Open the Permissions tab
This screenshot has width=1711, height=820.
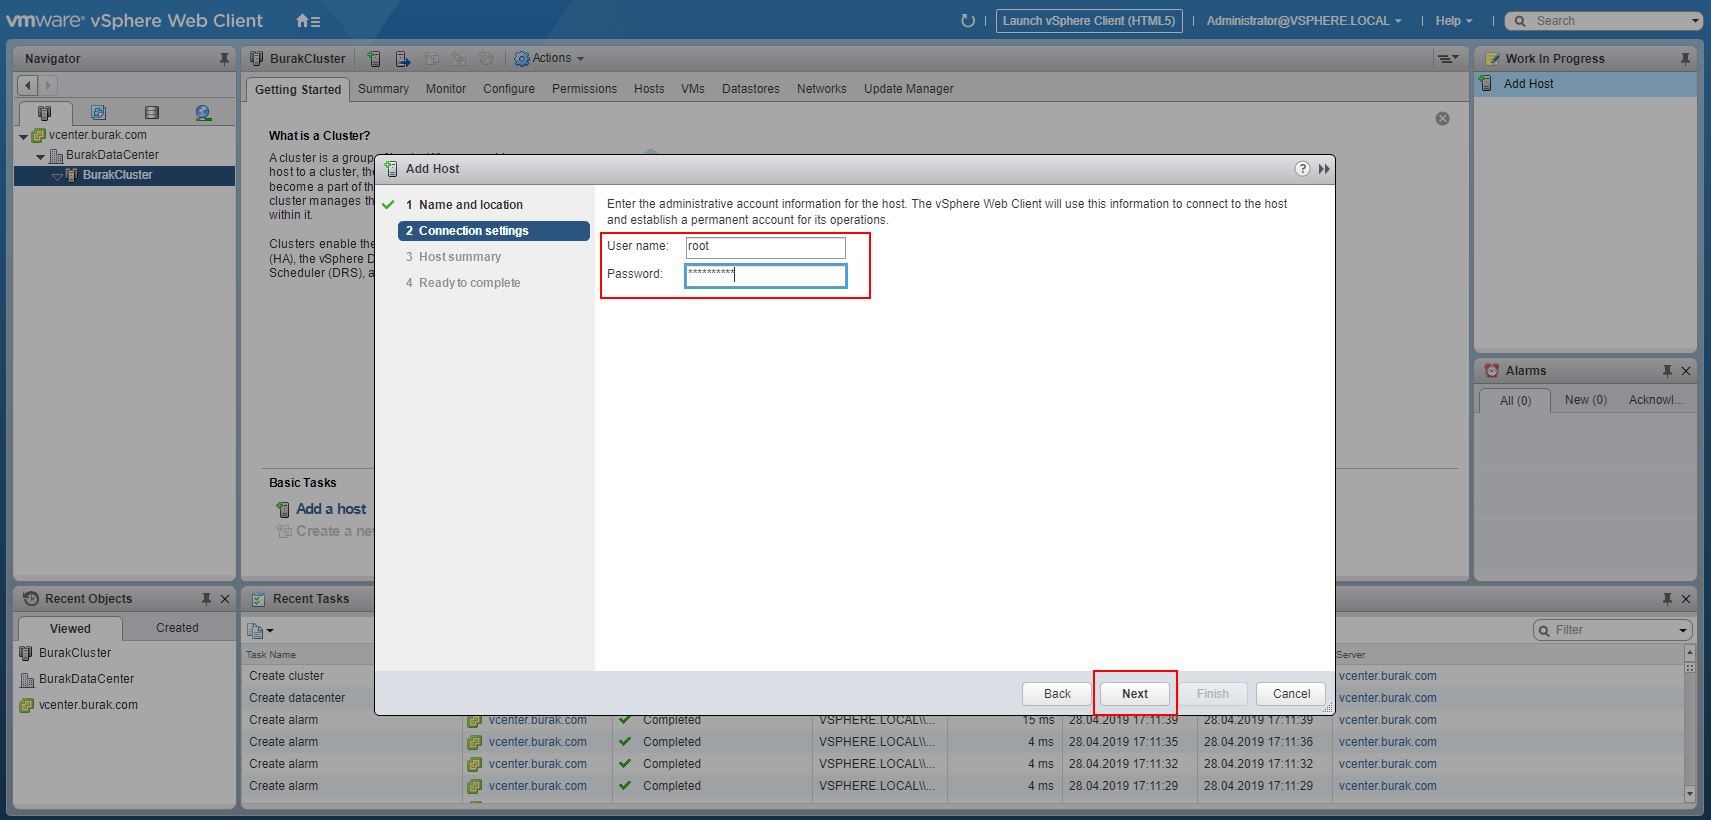coord(584,89)
